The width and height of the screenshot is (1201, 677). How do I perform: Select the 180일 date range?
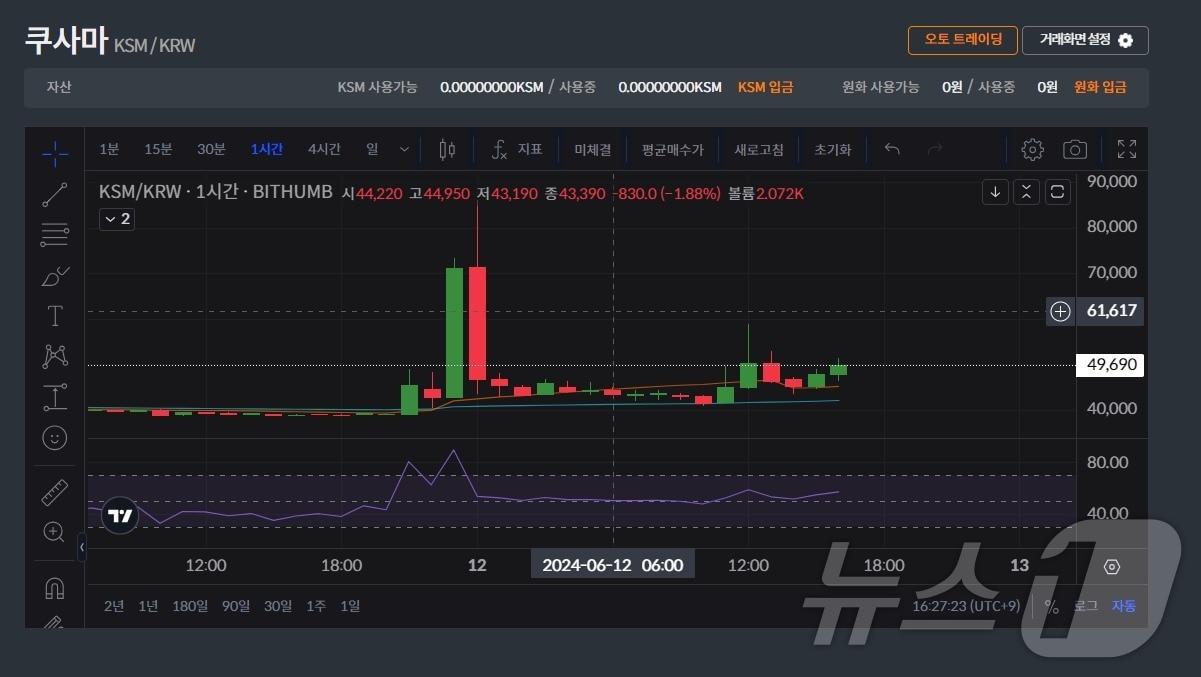(190, 606)
